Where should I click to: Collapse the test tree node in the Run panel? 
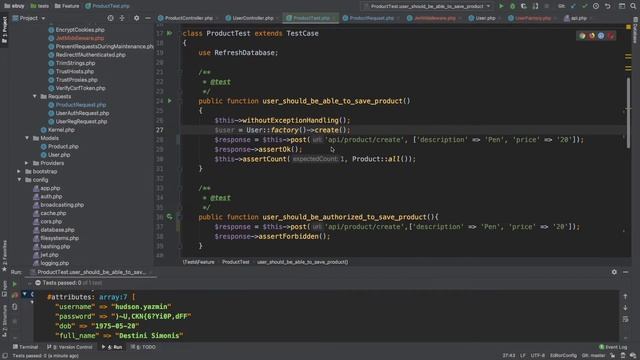tap(24, 294)
